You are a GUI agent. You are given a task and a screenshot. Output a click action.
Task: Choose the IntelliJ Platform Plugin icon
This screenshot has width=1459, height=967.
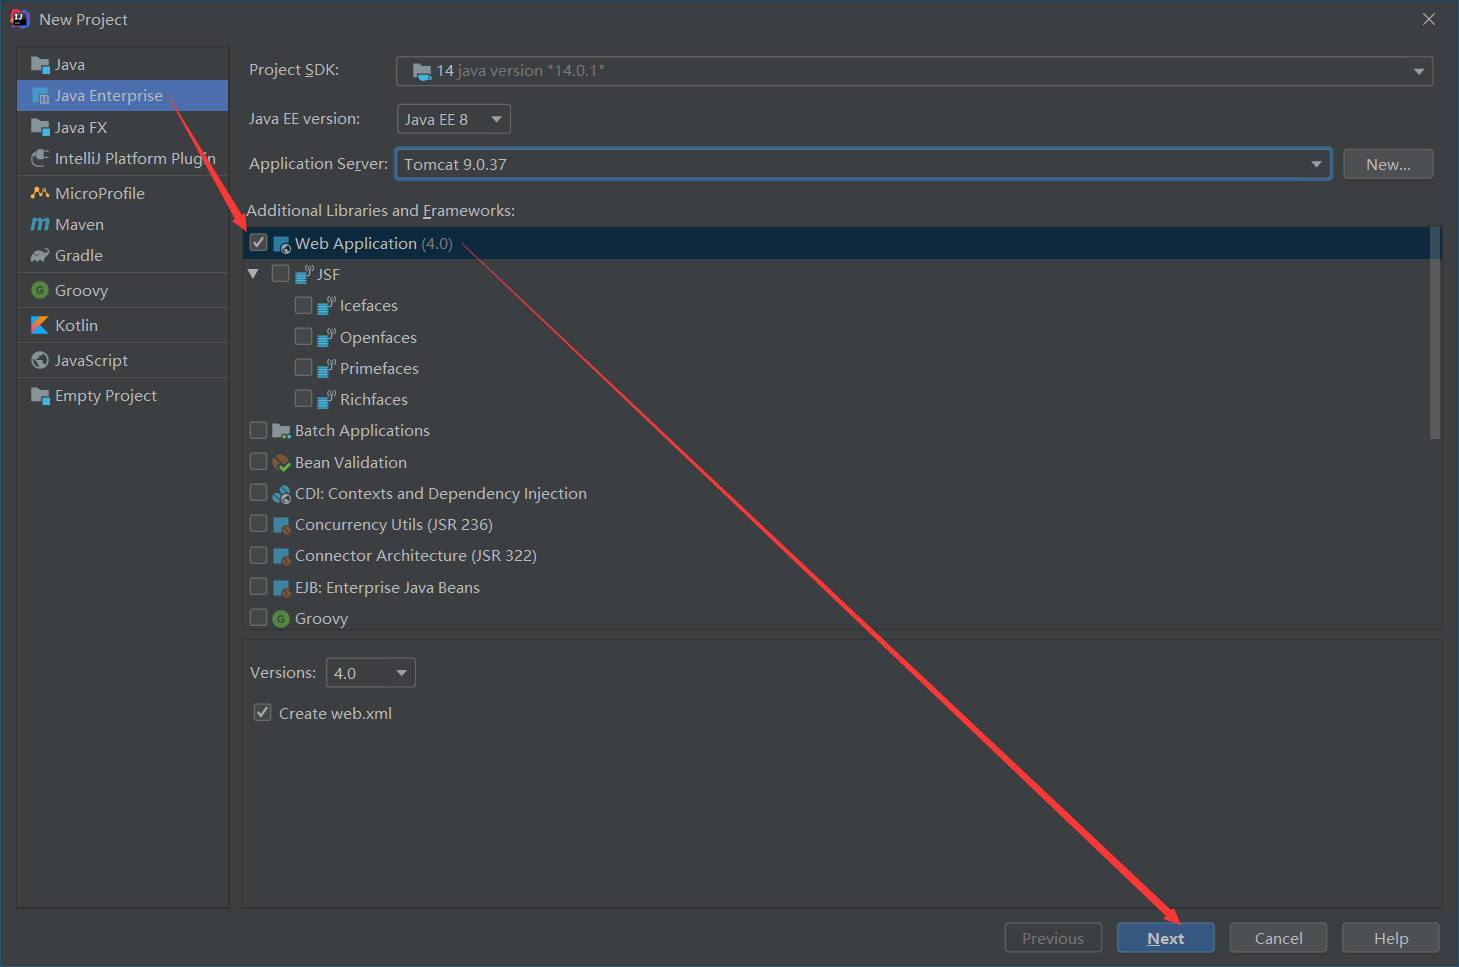coord(40,158)
